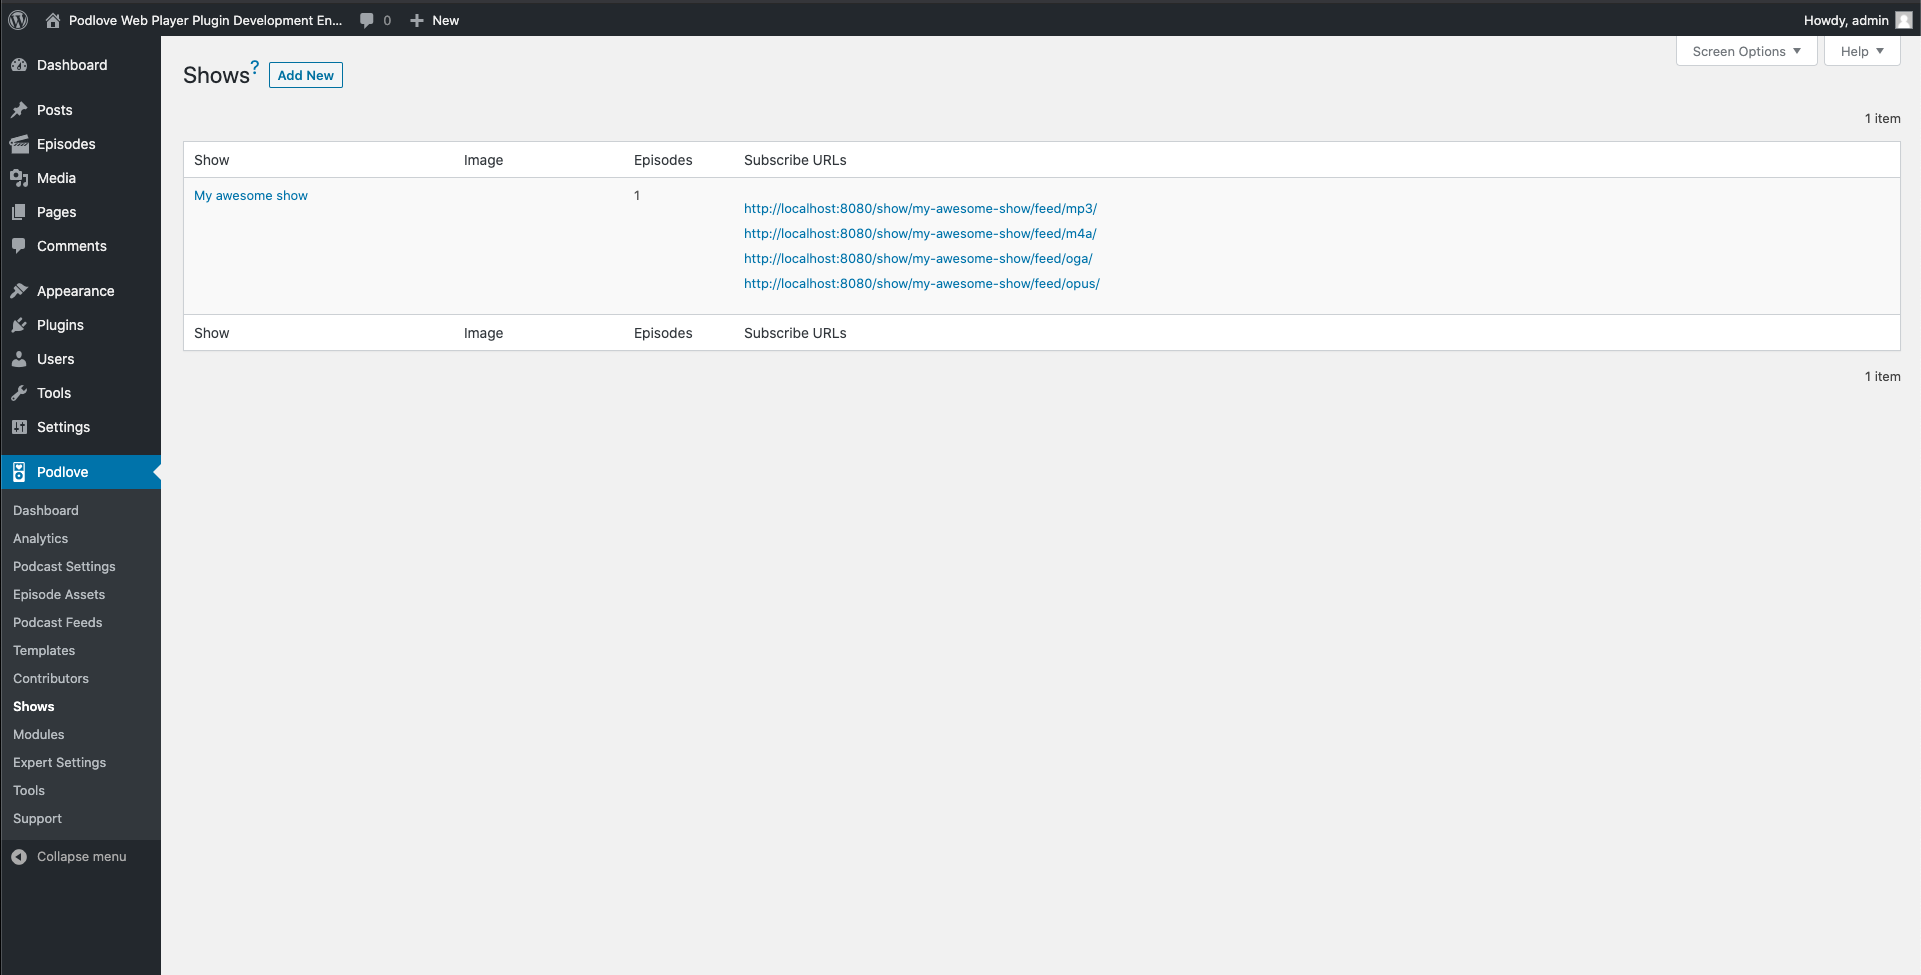
Task: Click the Settings sliders icon
Action: [x=19, y=427]
